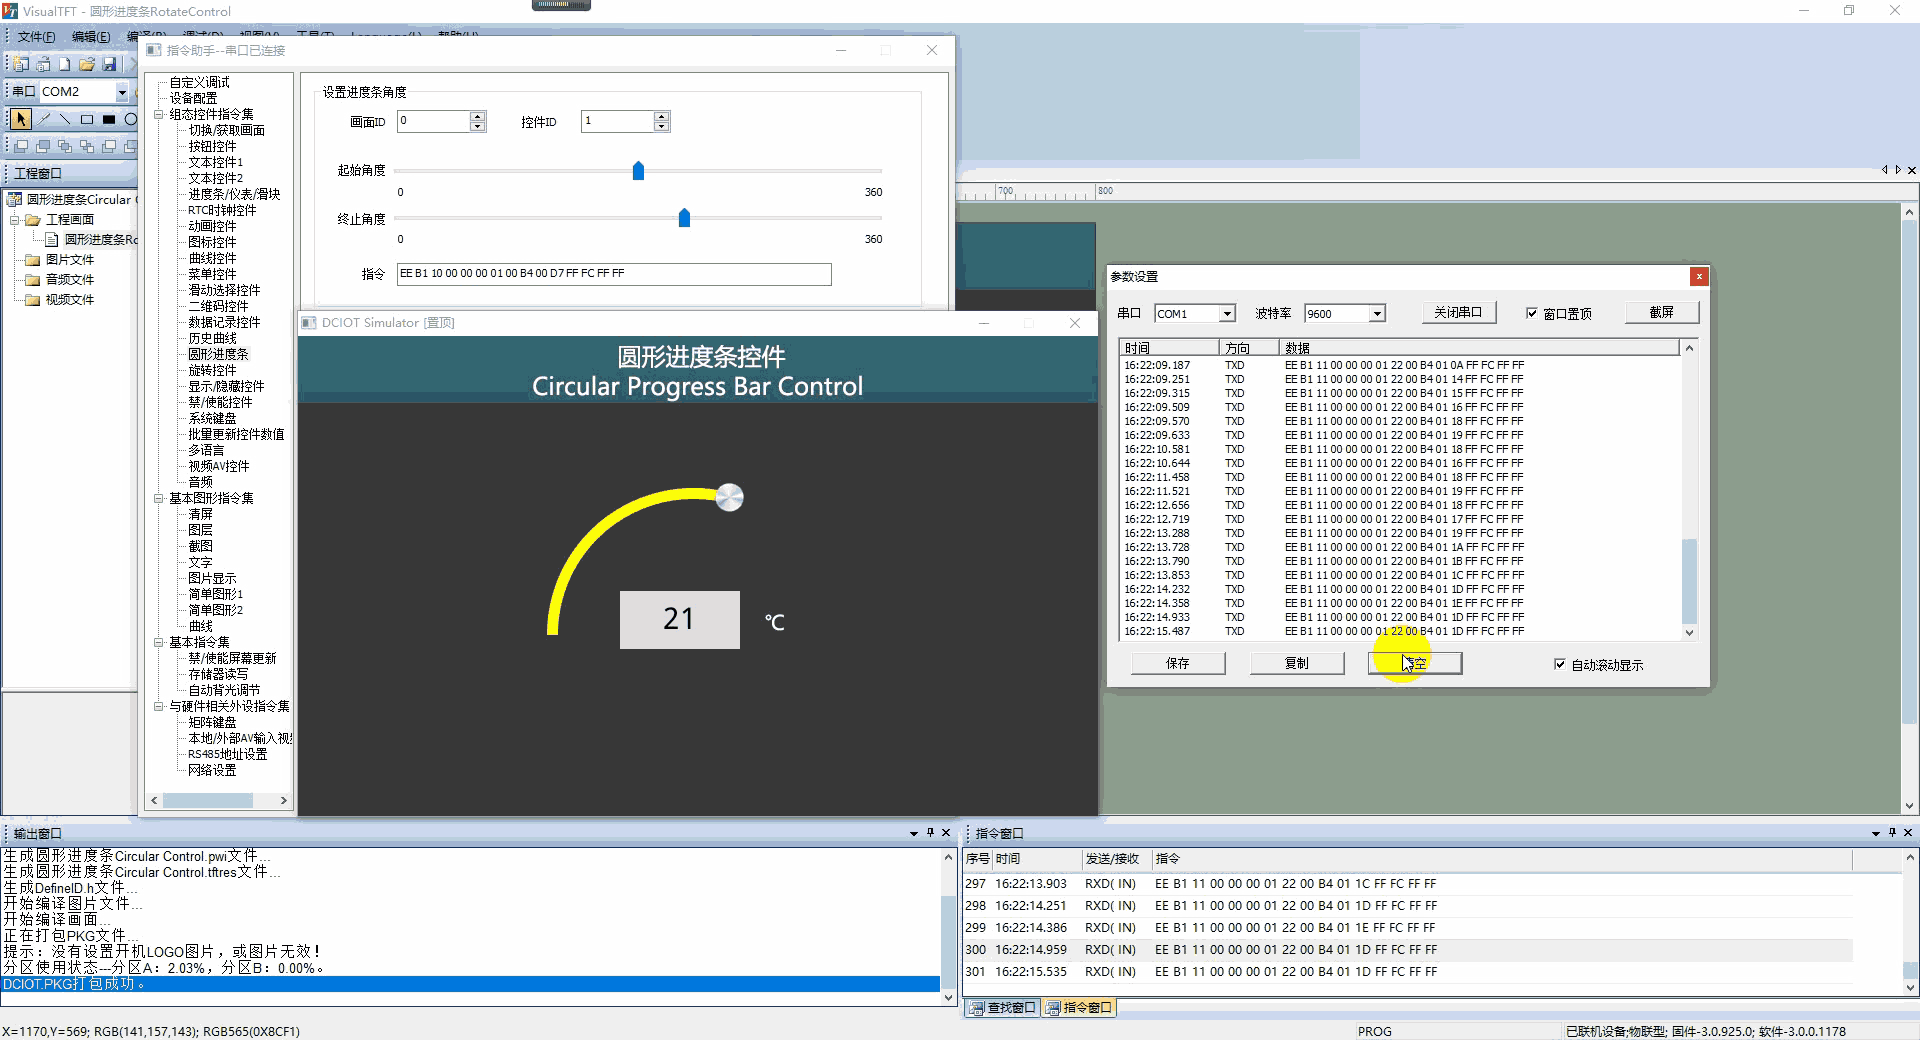Select the hollow rectangle drawing tool
Image resolution: width=1920 pixels, height=1040 pixels.
point(87,119)
